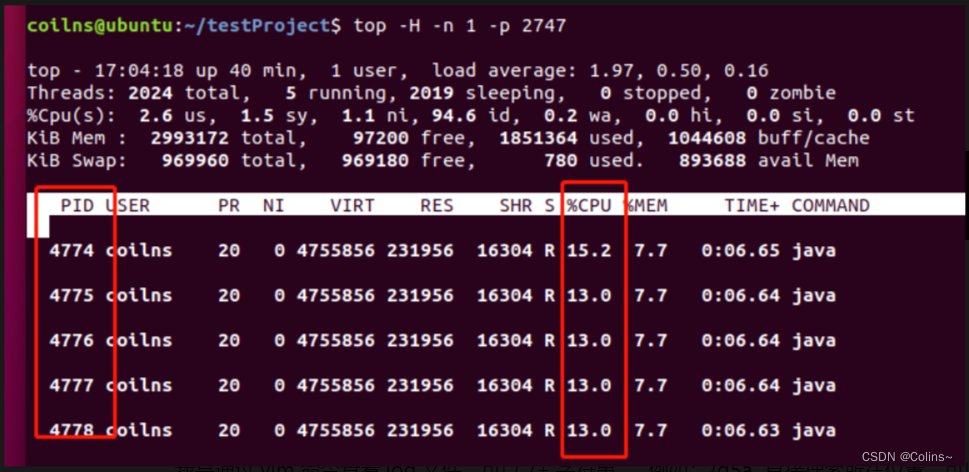Click the prompt 'coilns@ubuntu'
The image size is (969, 472).
(98, 26)
